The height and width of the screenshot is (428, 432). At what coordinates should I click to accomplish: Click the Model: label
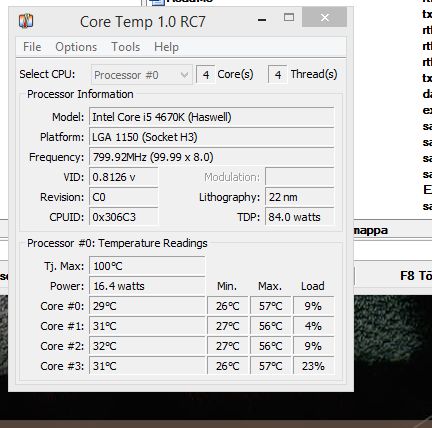68,117
